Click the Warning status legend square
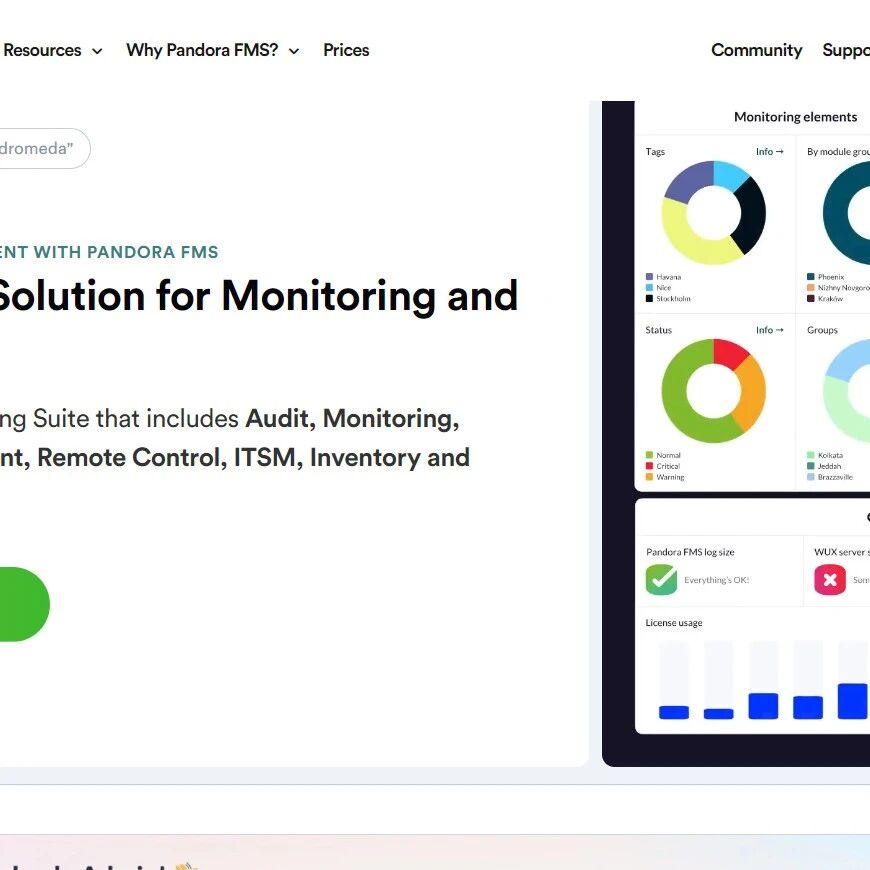 (649, 477)
